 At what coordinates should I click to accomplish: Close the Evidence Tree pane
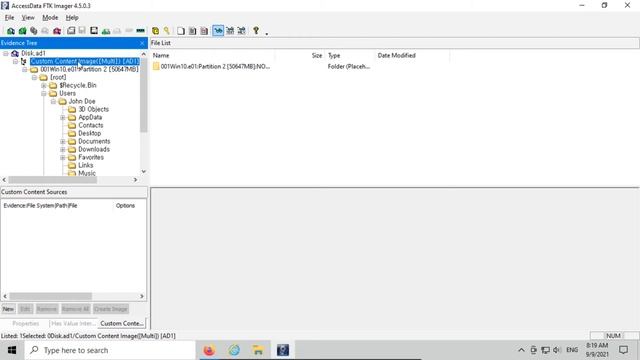click(142, 43)
